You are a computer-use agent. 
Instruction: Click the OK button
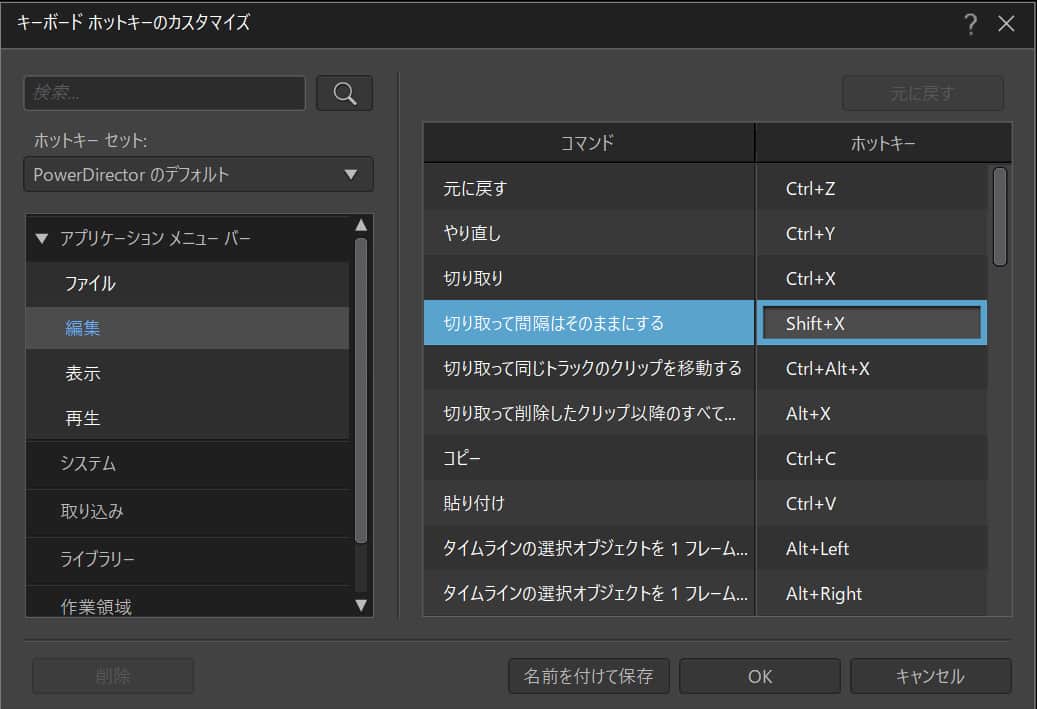[759, 676]
